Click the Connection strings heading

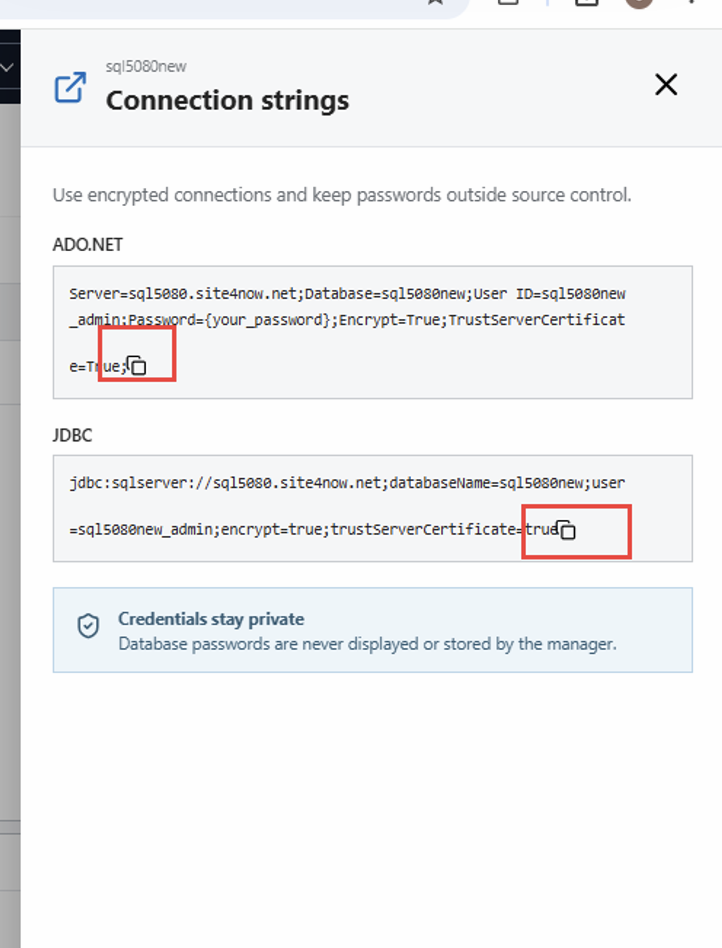coord(227,100)
